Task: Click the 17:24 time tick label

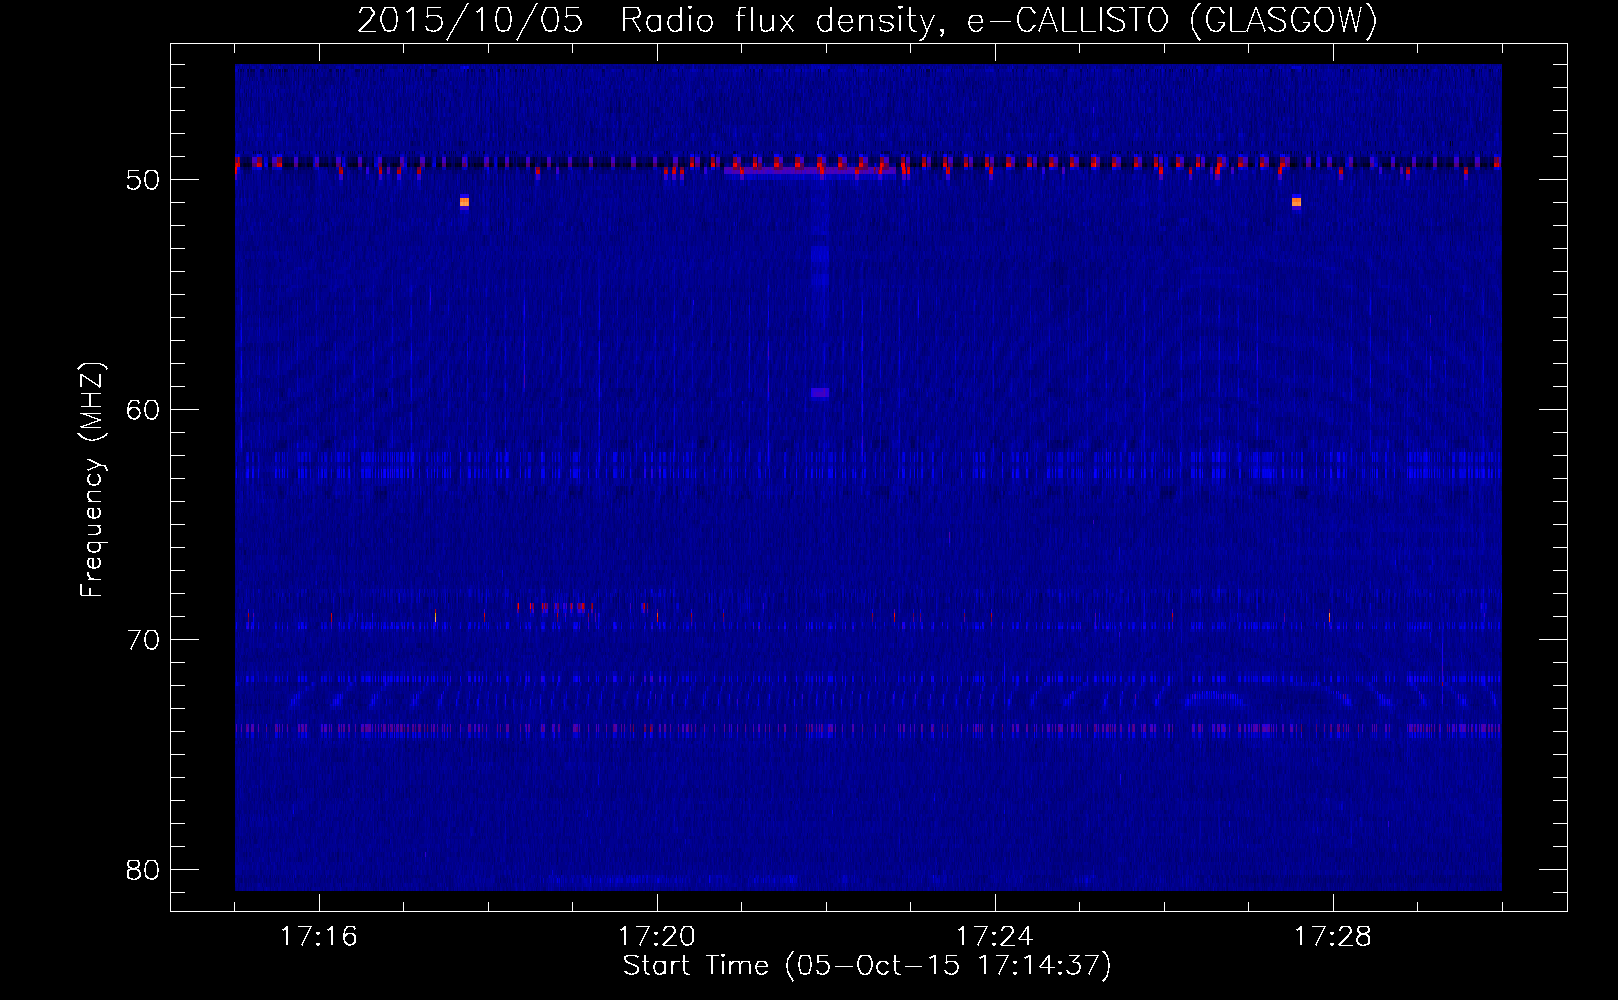Action: pyautogui.click(x=995, y=936)
